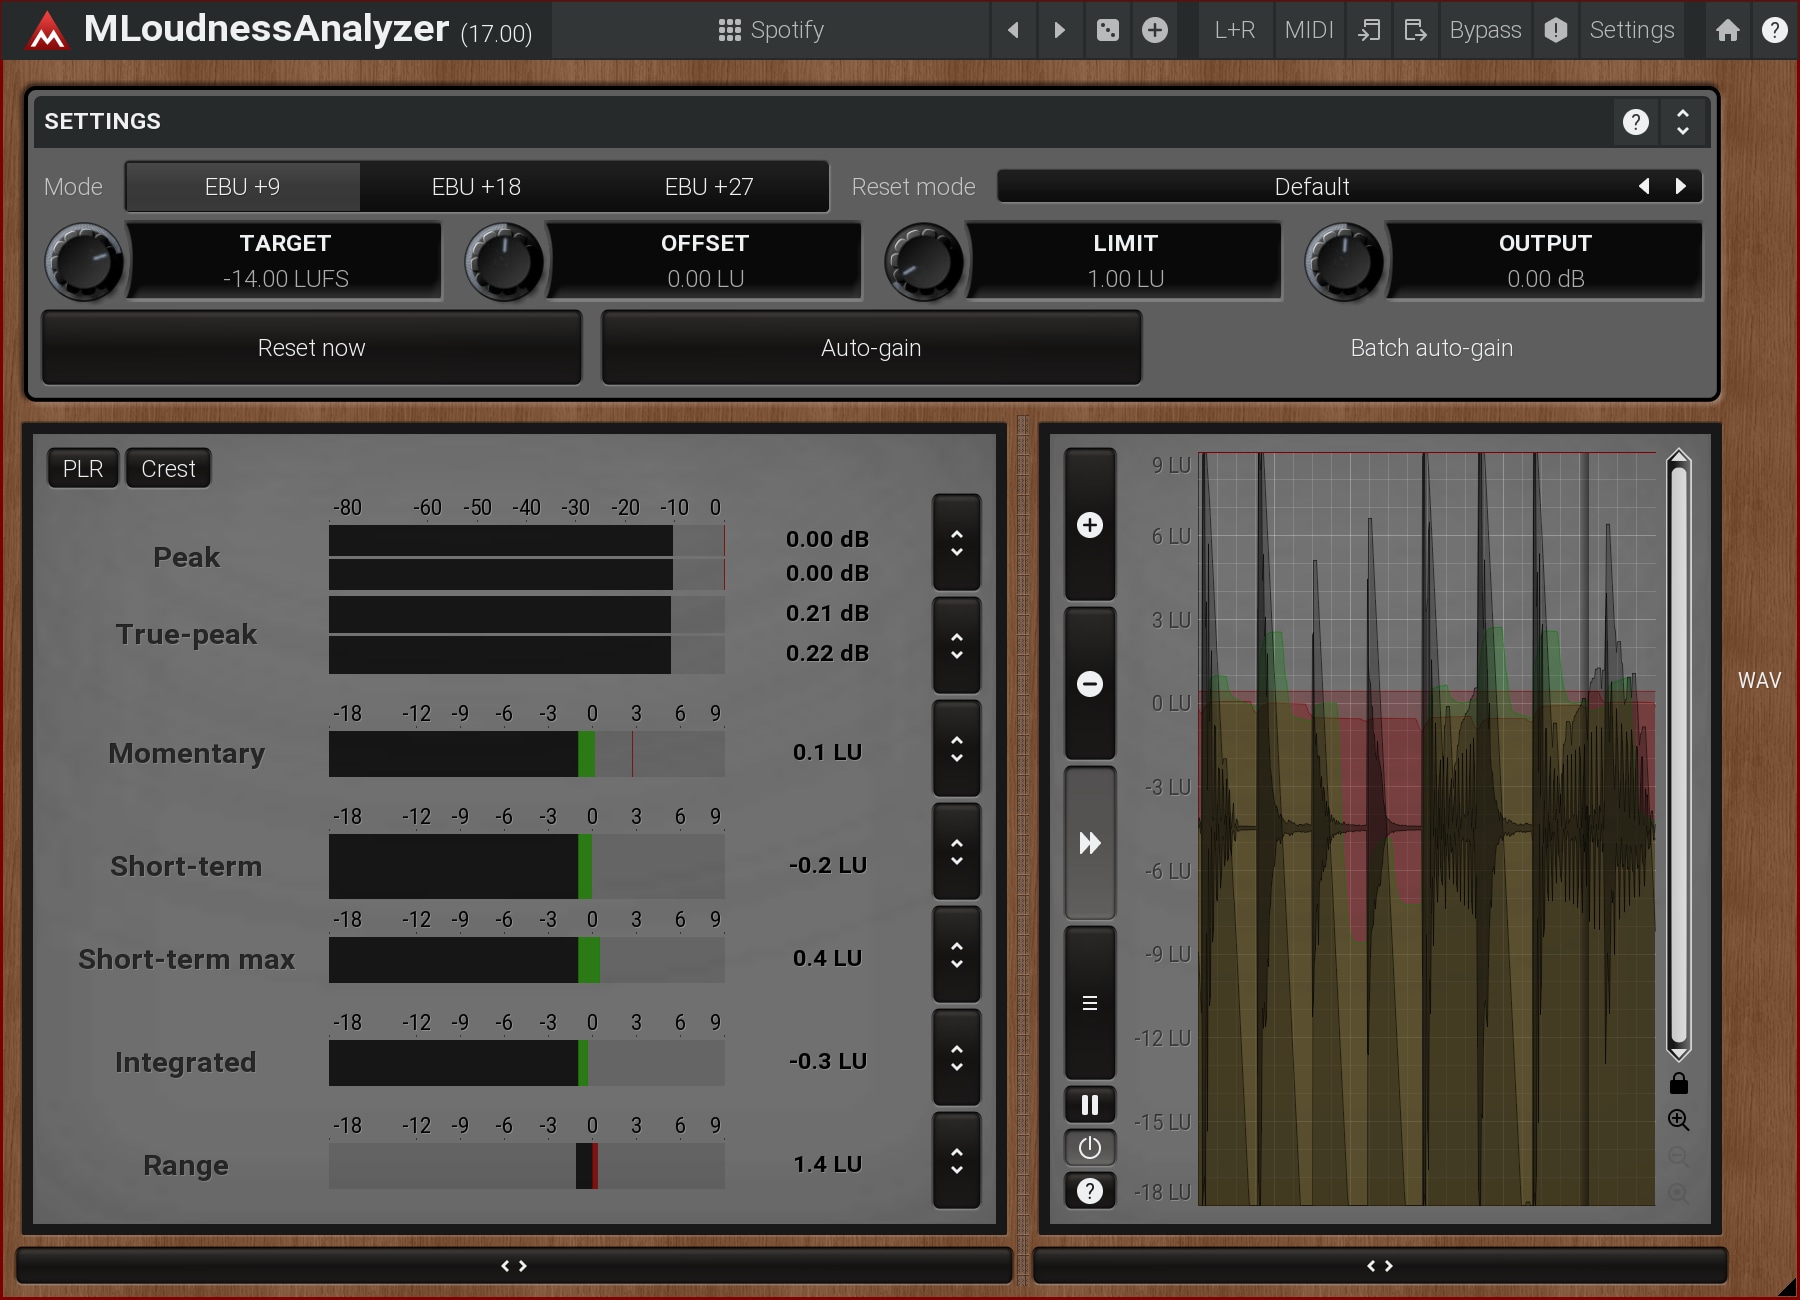The image size is (1800, 1300).
Task: Pause the loudness graph
Action: 1089,1105
